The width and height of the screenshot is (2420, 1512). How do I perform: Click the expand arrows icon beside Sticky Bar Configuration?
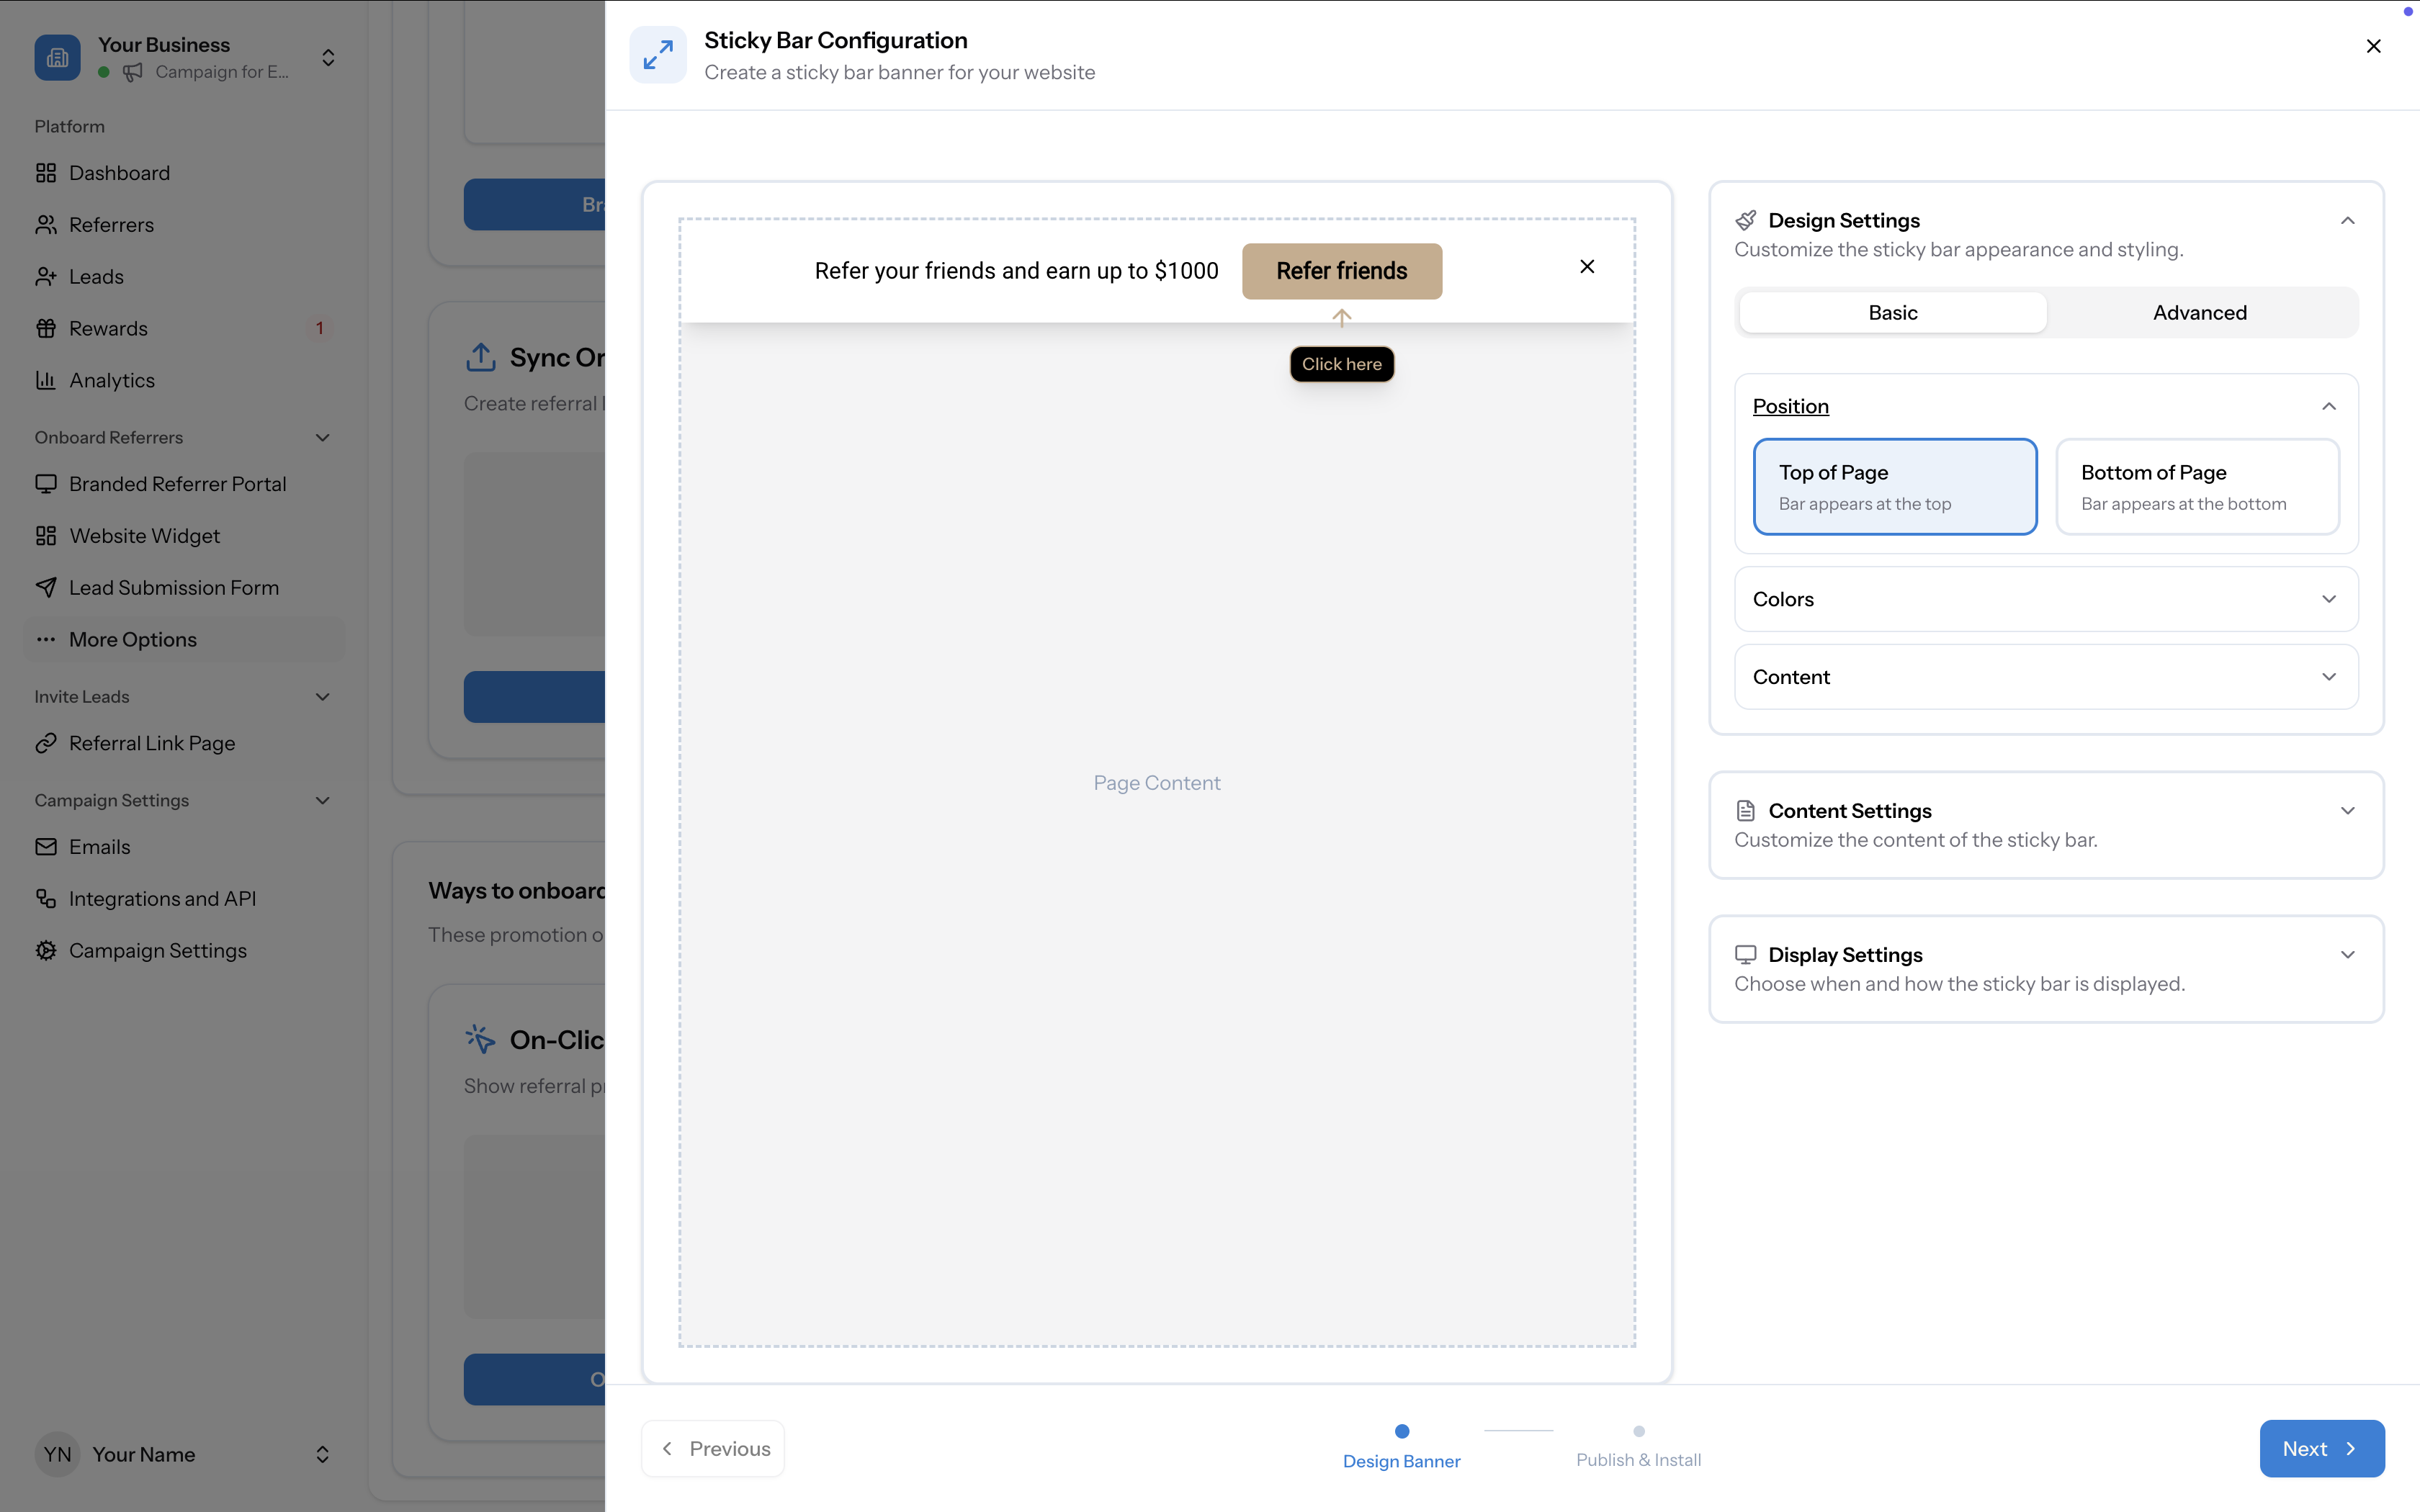(657, 55)
